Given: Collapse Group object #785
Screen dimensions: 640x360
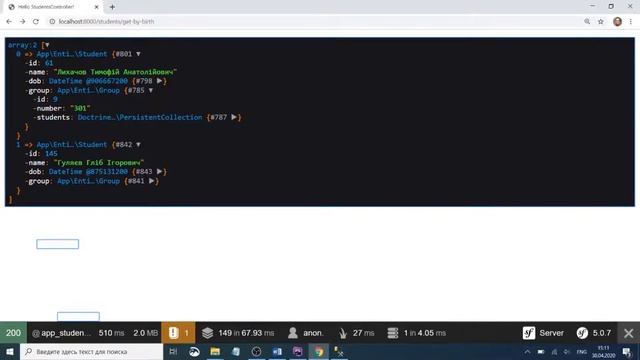Looking at the screenshot, I should pyautogui.click(x=151, y=90).
